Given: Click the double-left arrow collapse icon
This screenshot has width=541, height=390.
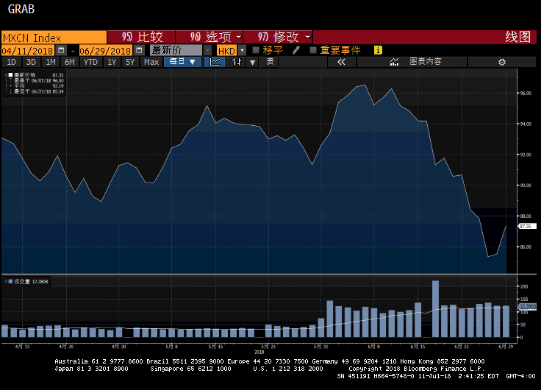Looking at the screenshot, I should coord(341,62).
